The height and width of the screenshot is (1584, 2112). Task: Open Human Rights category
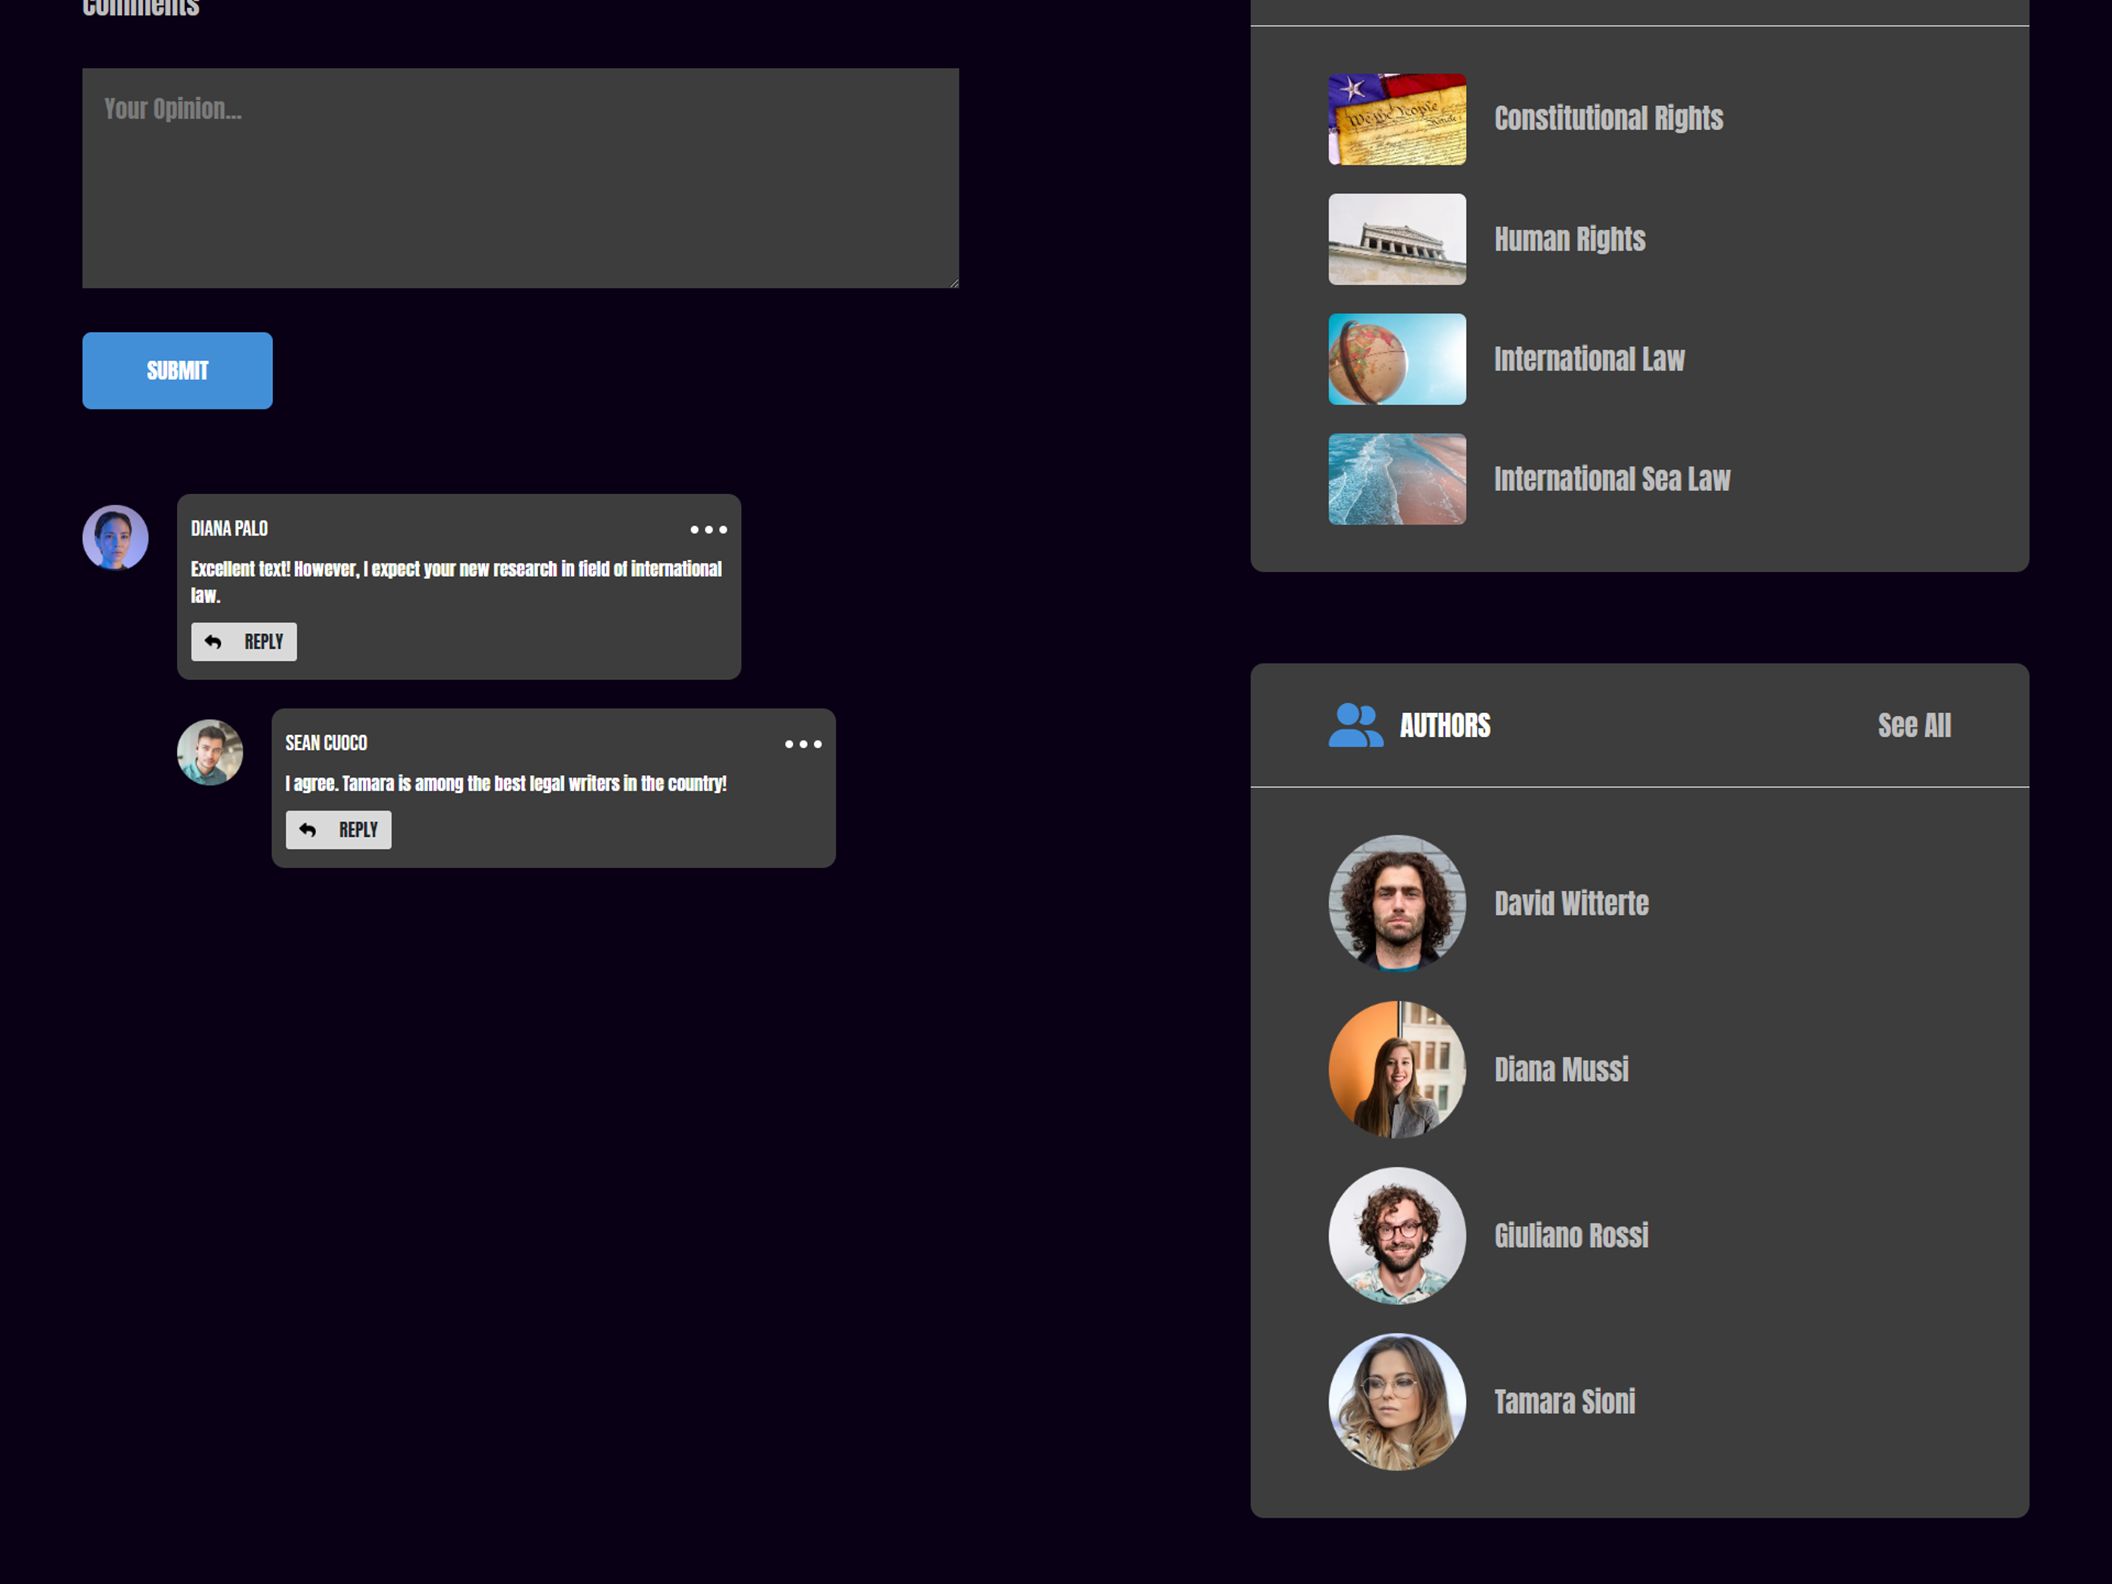[x=1569, y=239]
